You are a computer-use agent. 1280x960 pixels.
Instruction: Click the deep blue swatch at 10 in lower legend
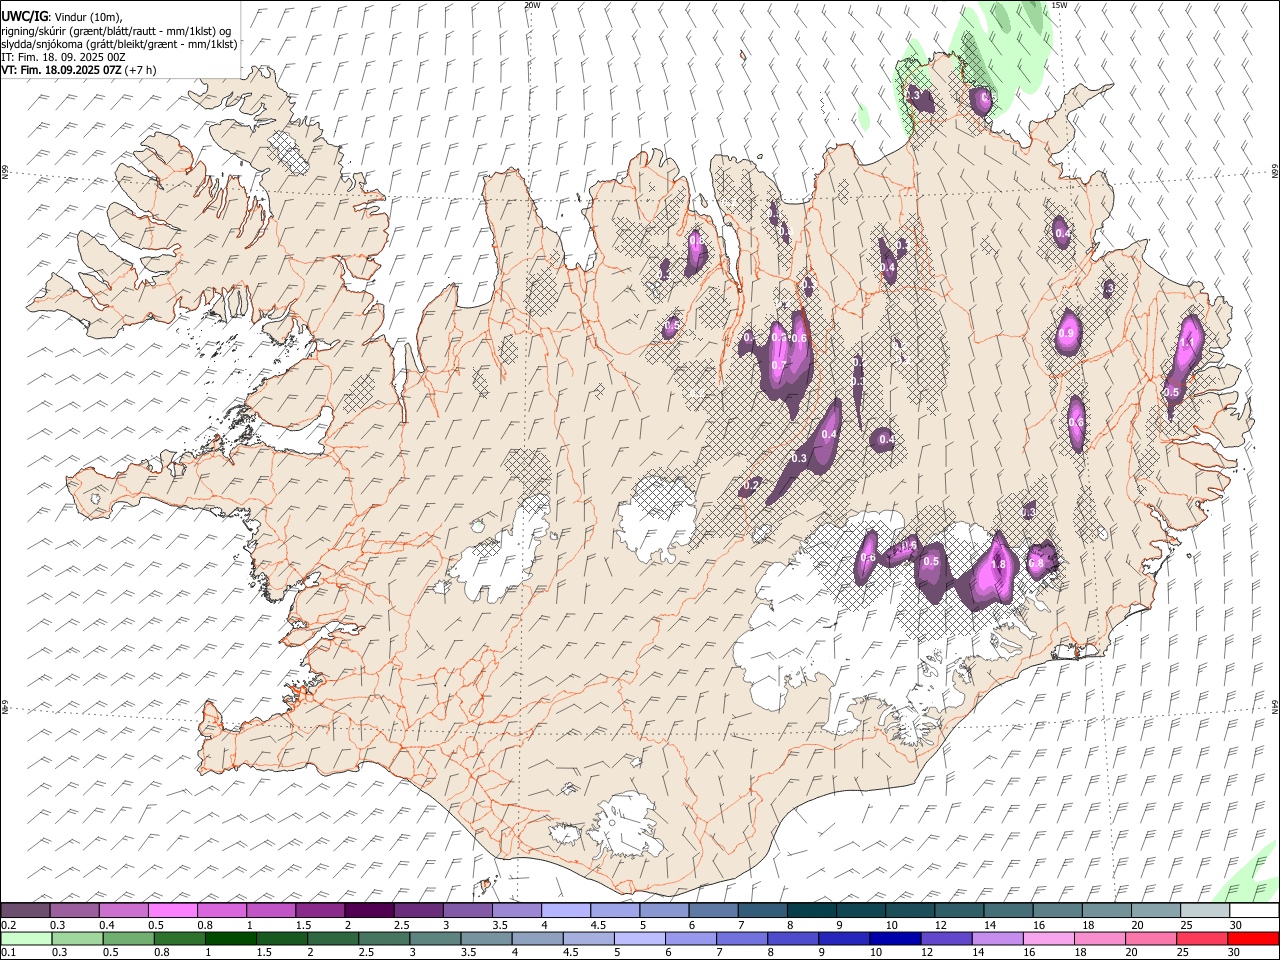tap(895, 938)
